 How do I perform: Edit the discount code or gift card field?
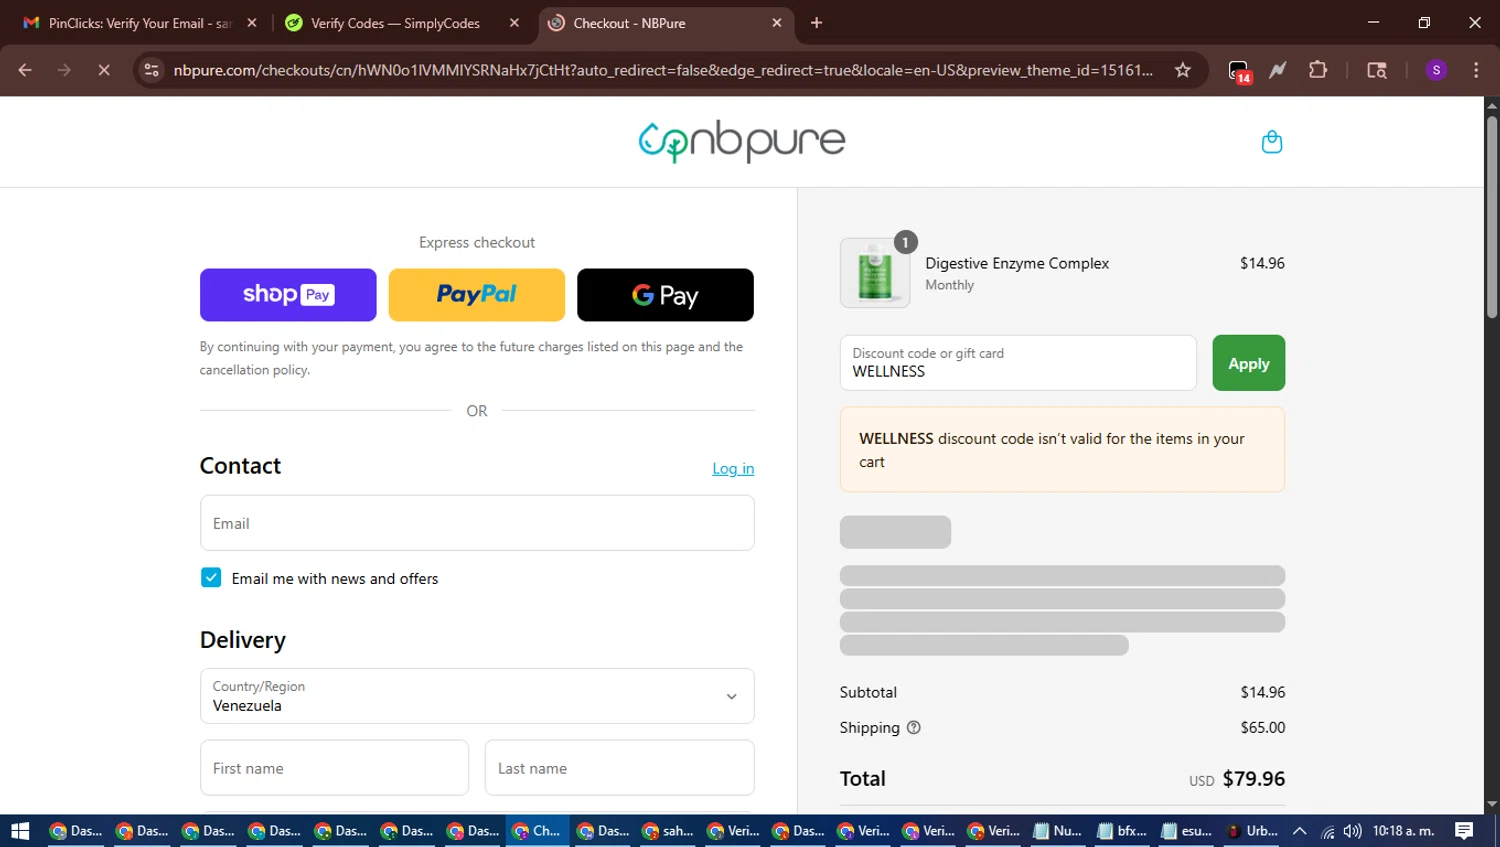point(1018,363)
